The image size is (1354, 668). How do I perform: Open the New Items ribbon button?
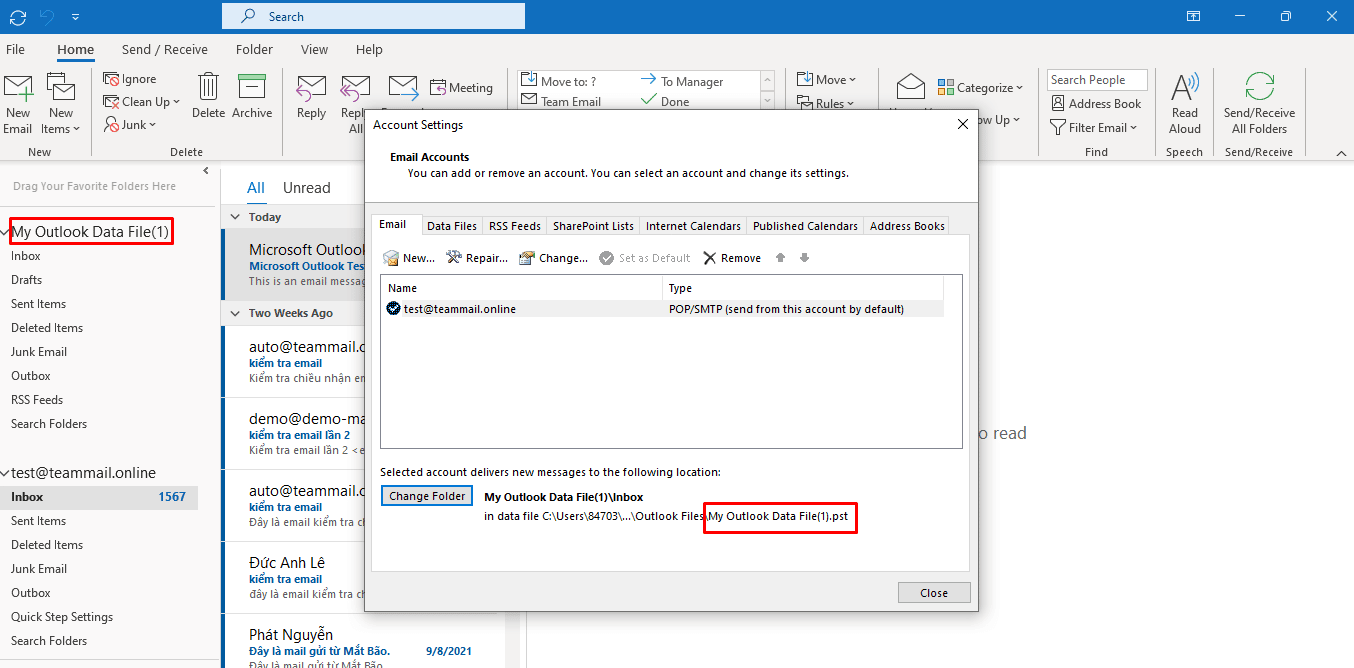[x=61, y=104]
